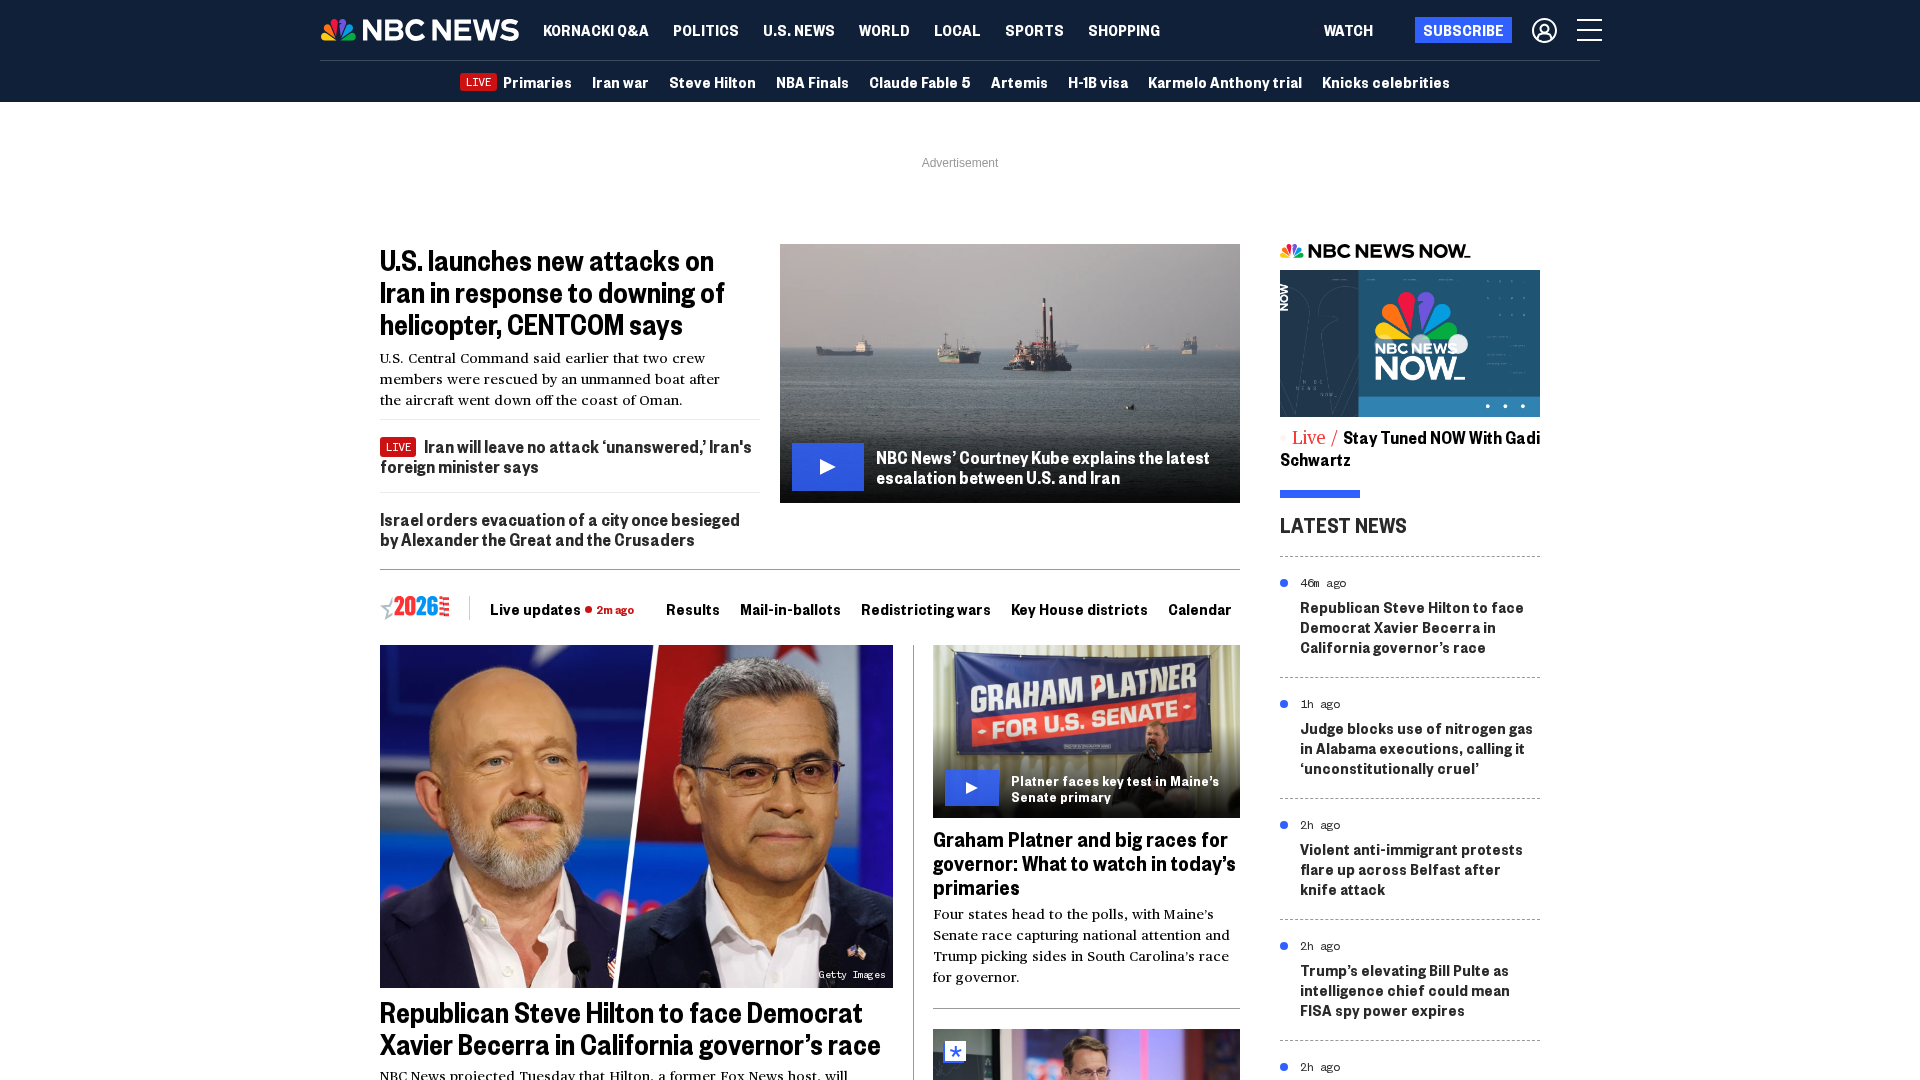Screen dimensions: 1920x1080
Task: Open the Iran war trending topic
Action: click(620, 82)
